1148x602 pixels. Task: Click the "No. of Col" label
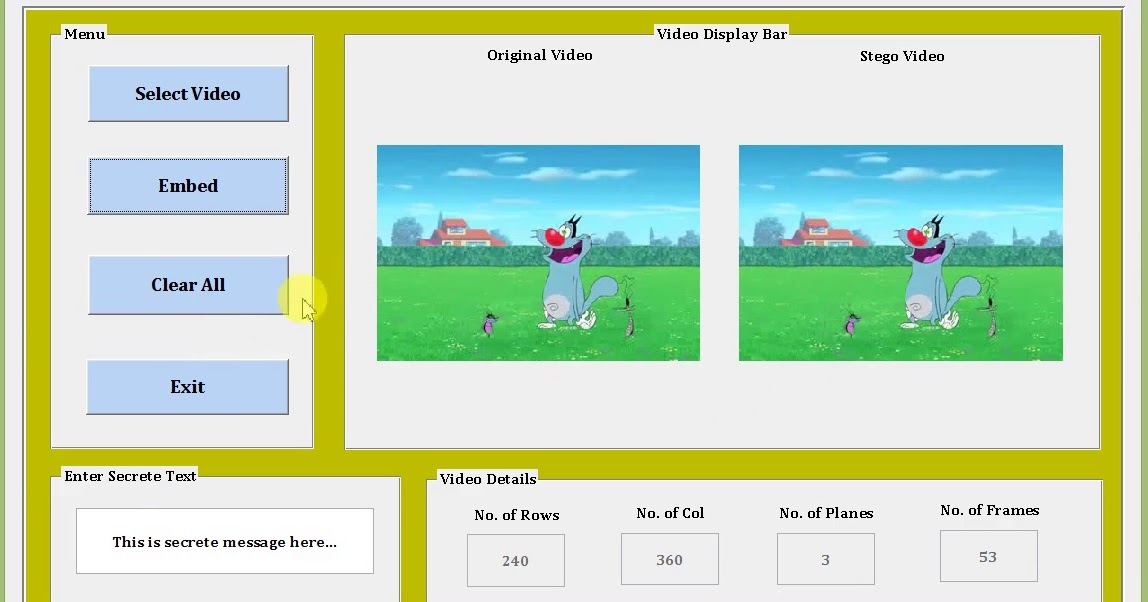pos(670,513)
